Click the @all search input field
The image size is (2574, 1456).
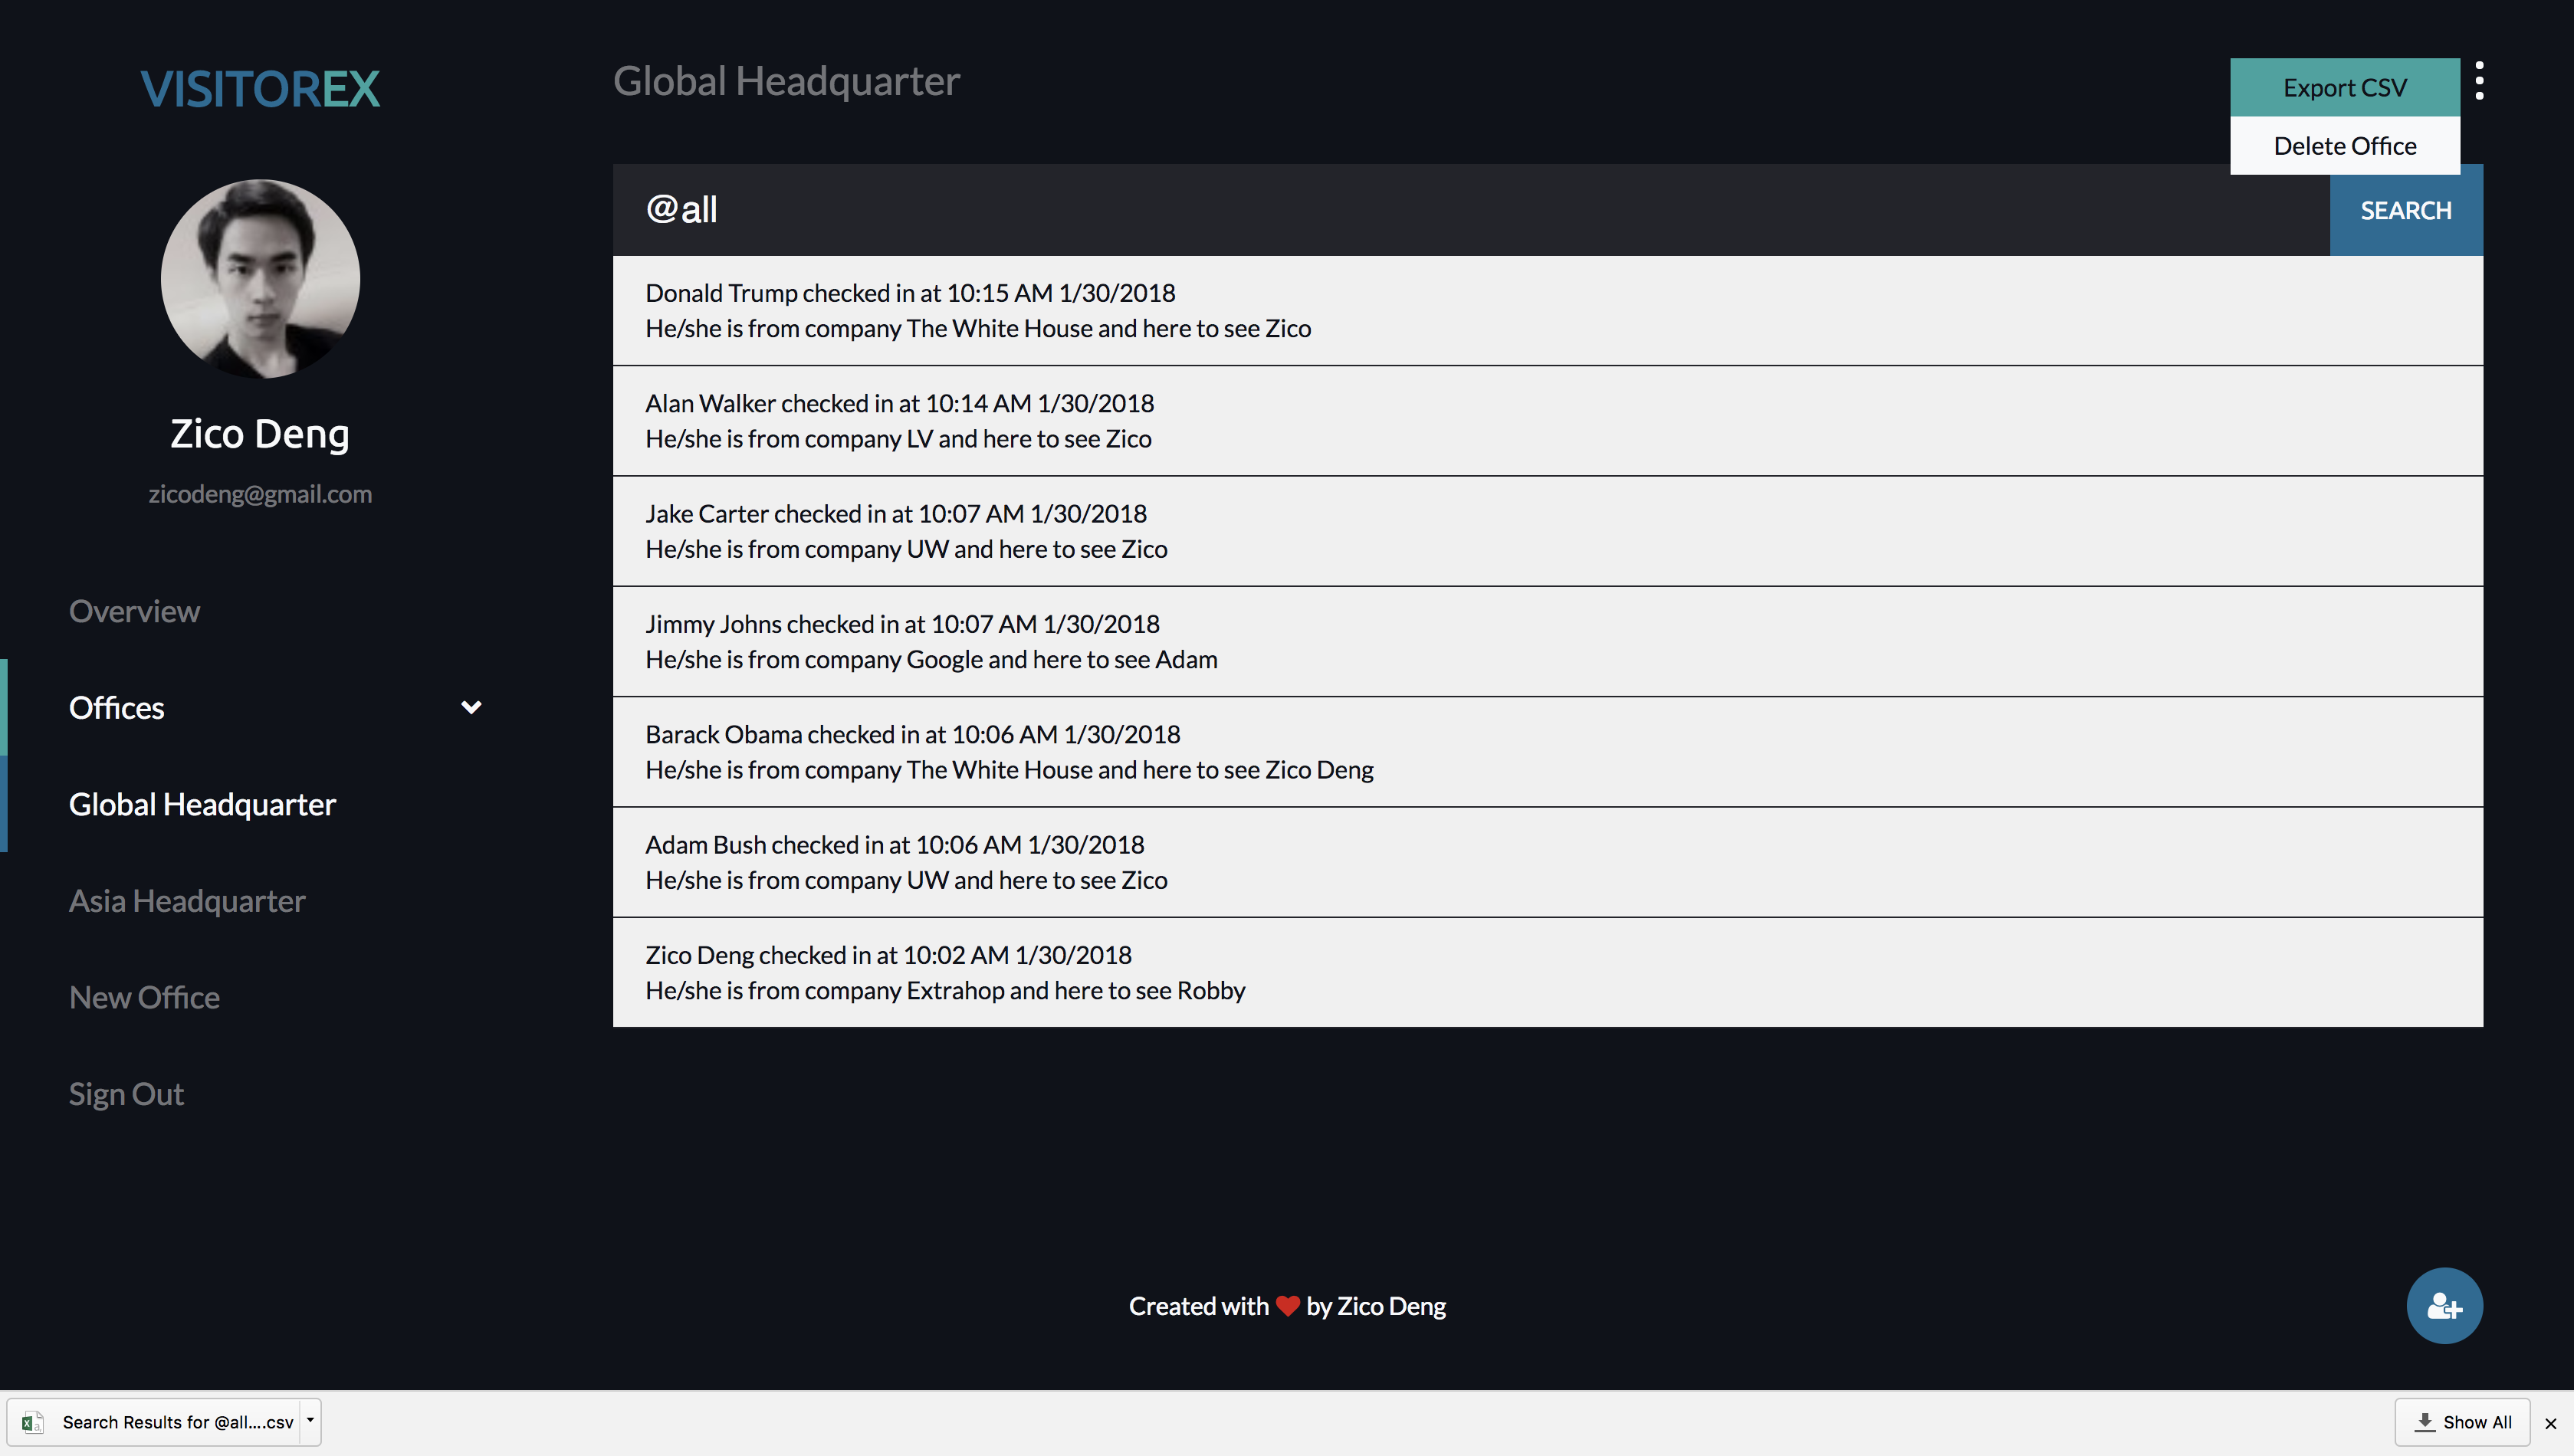tap(1470, 210)
